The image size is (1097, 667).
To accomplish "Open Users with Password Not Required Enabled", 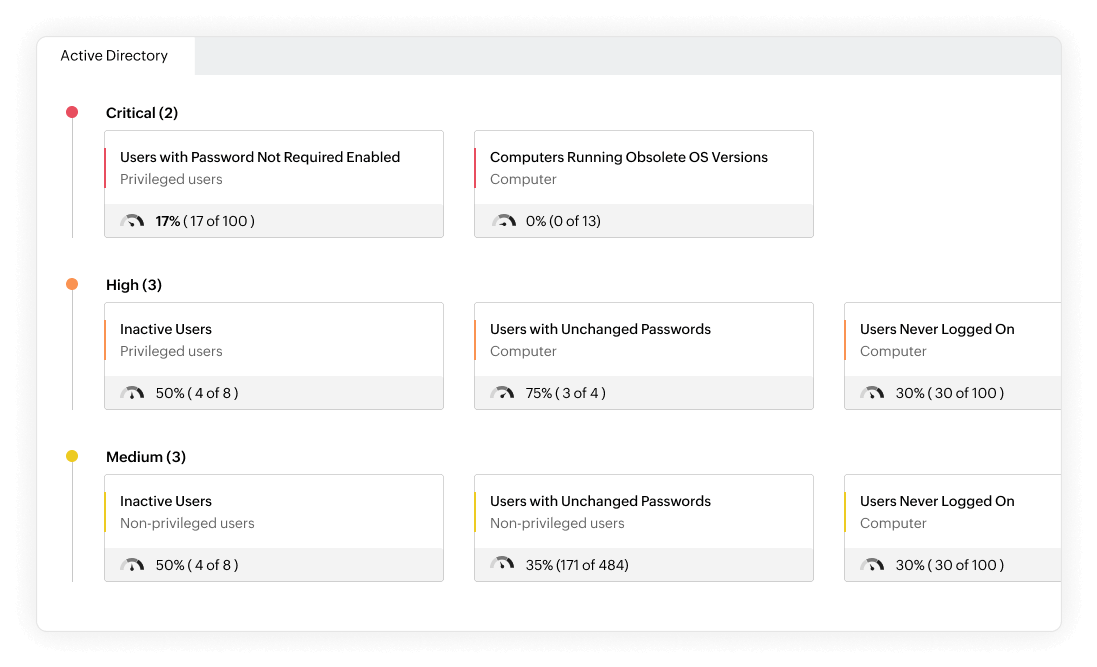I will [260, 157].
